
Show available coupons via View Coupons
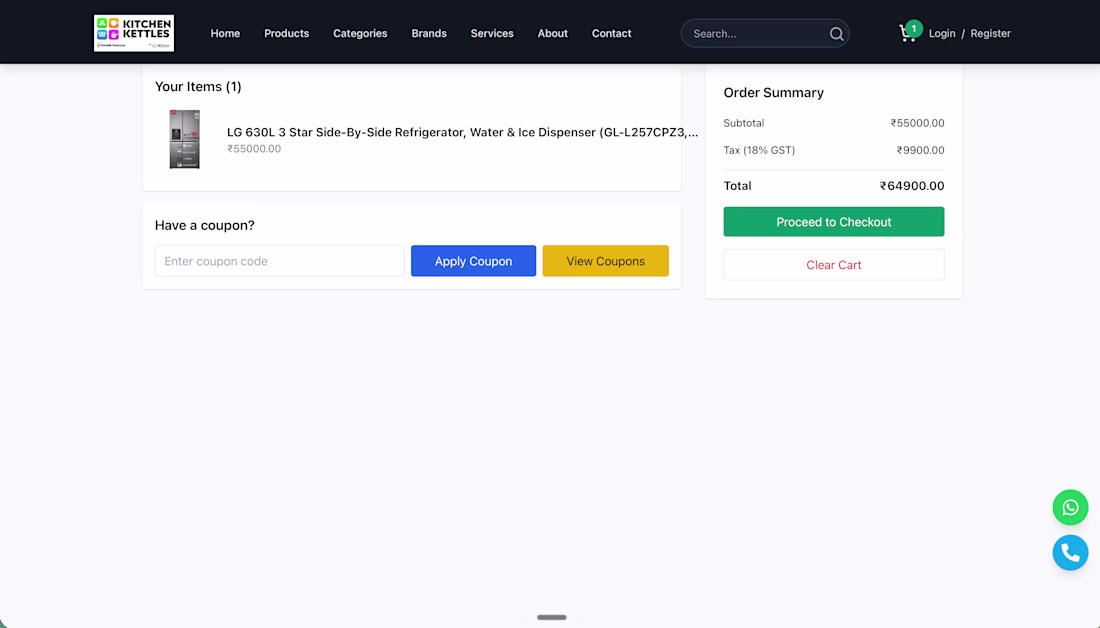click(605, 261)
